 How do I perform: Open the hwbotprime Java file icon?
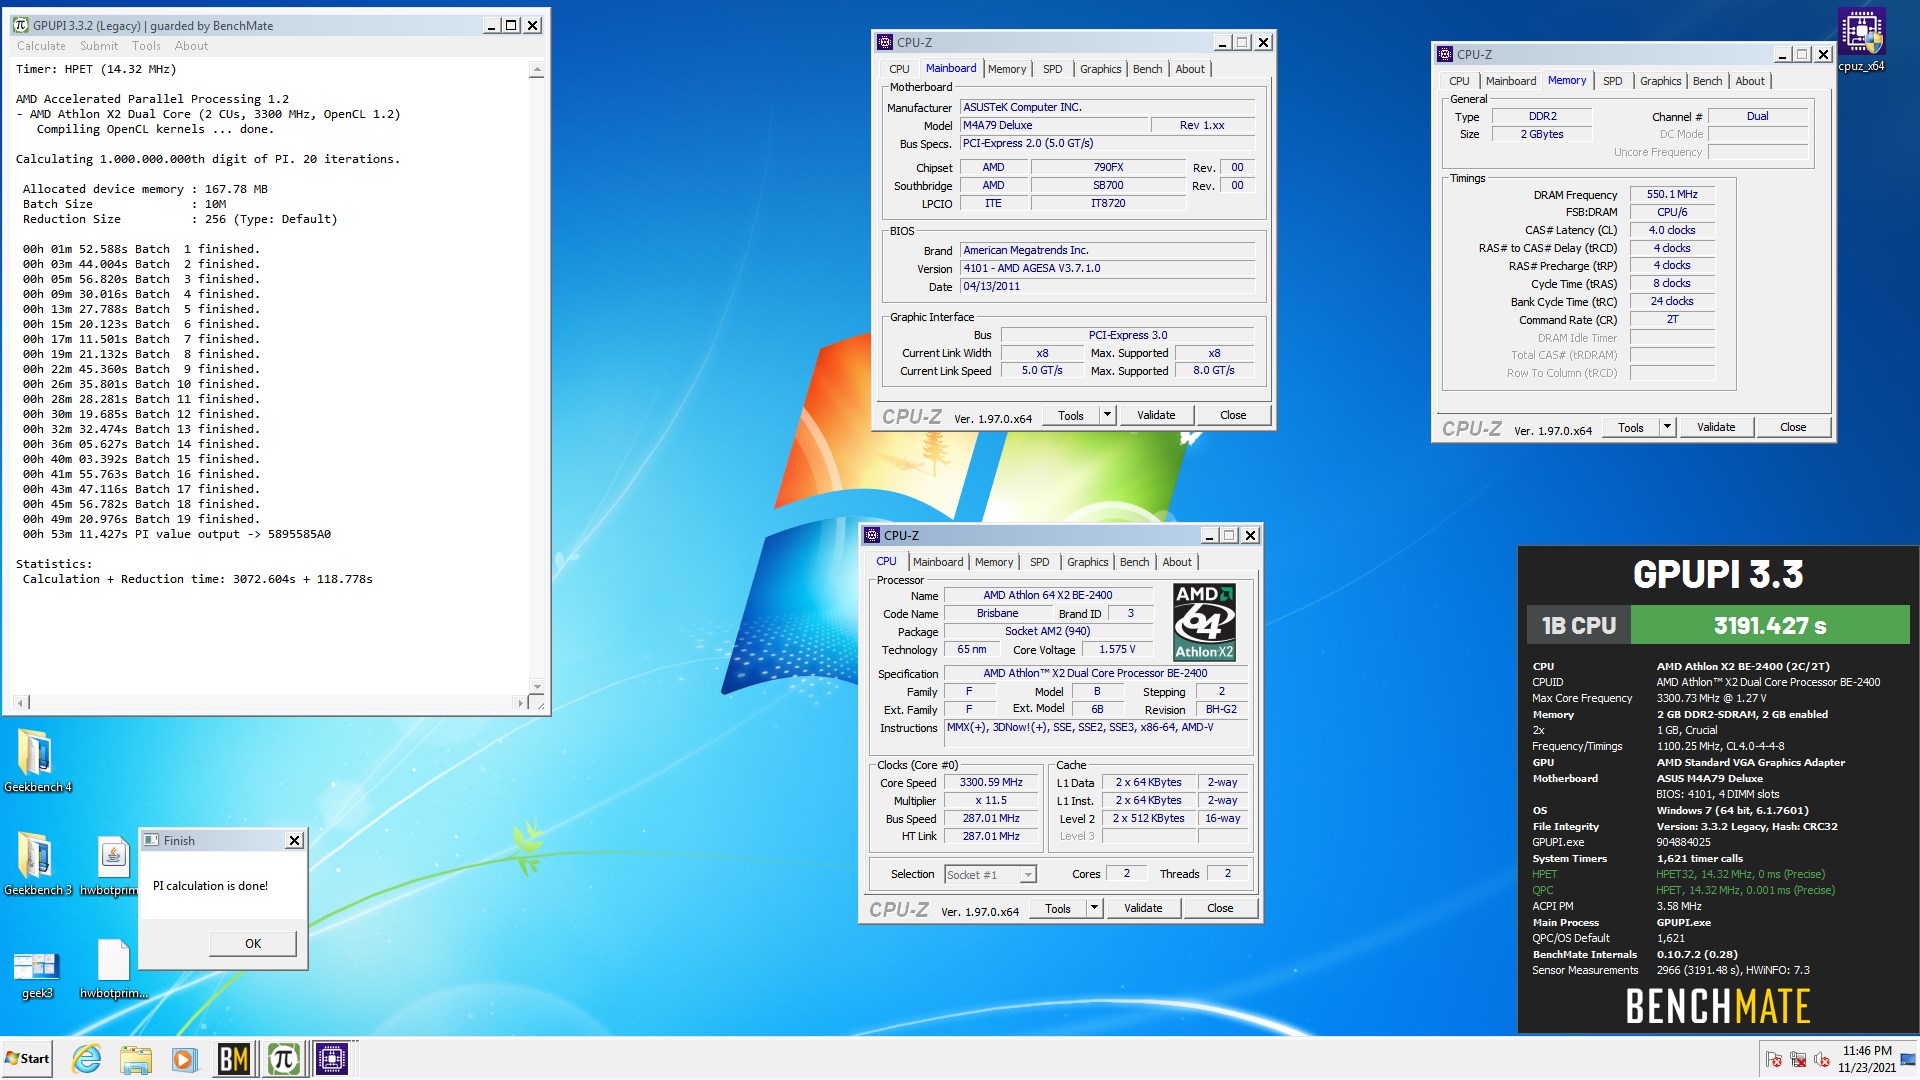(113, 863)
